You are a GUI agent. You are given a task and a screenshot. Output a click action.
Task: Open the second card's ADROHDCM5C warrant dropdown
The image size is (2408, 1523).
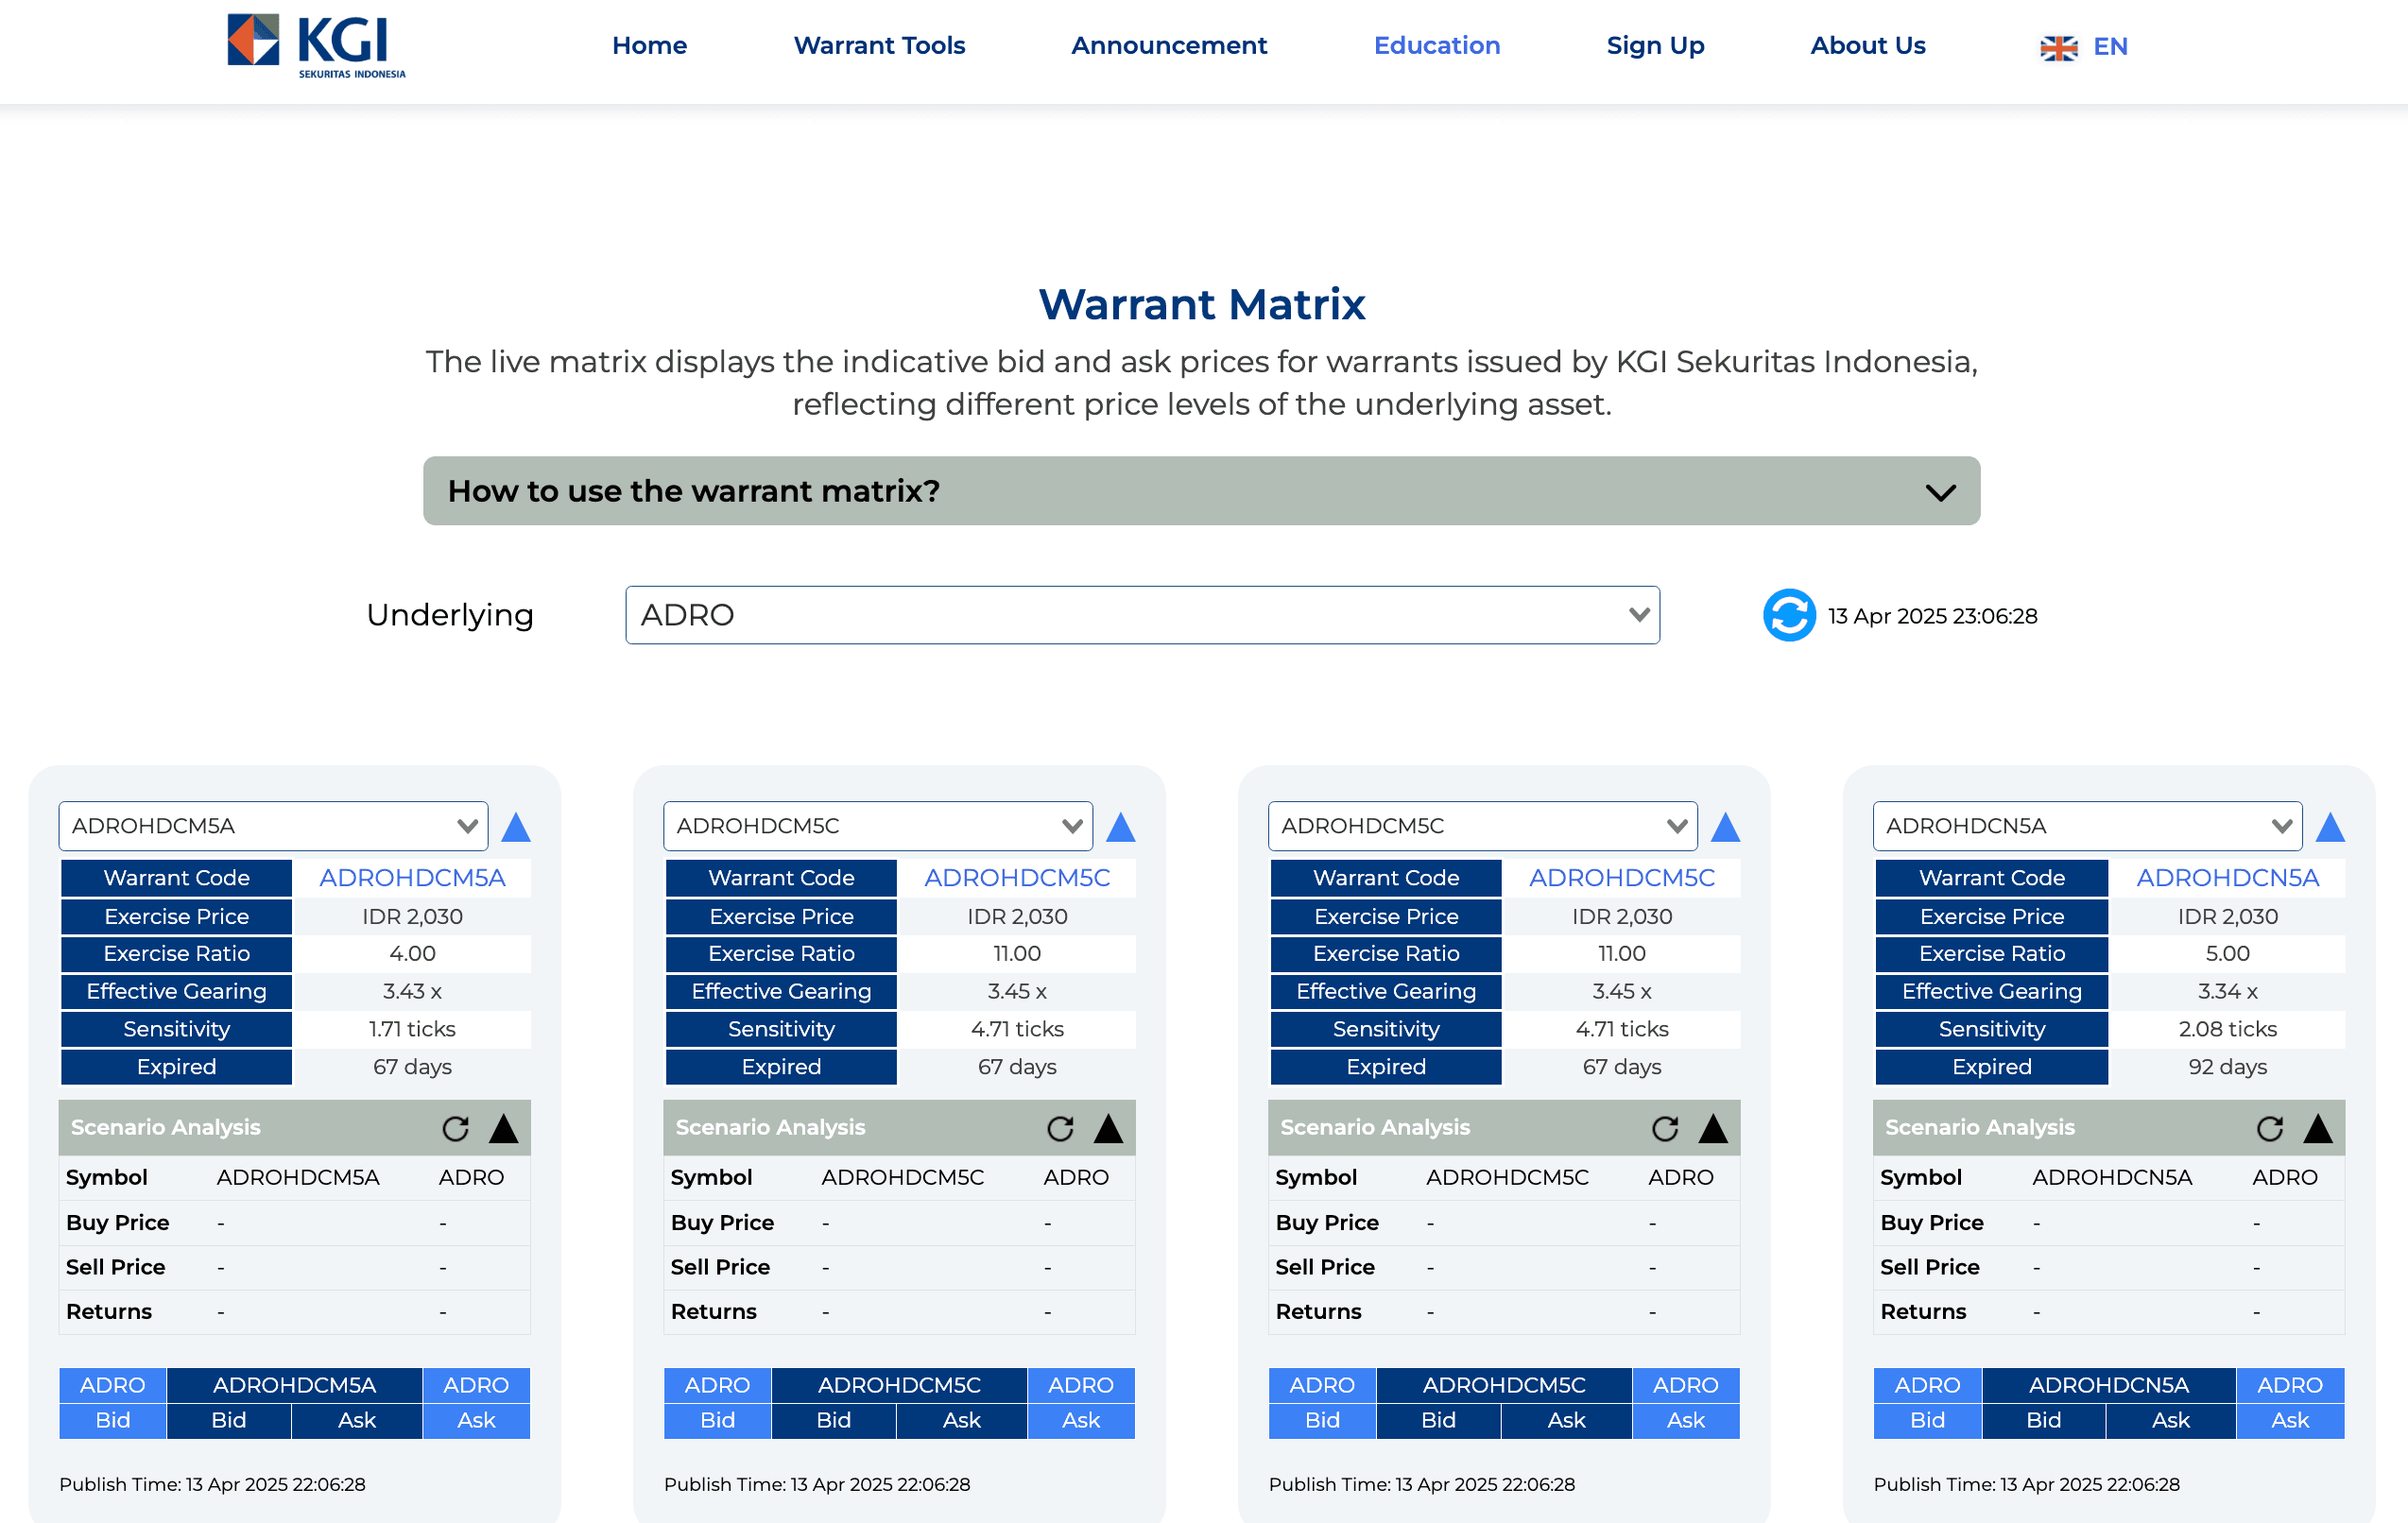coord(878,826)
